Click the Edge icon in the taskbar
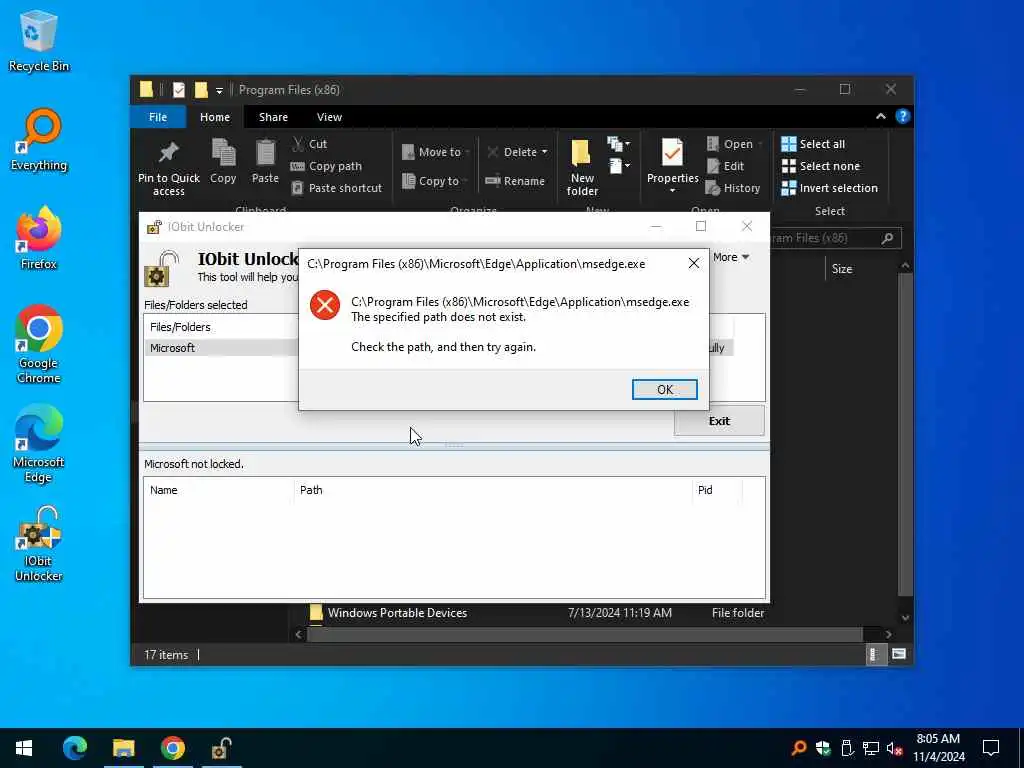 pos(74,748)
